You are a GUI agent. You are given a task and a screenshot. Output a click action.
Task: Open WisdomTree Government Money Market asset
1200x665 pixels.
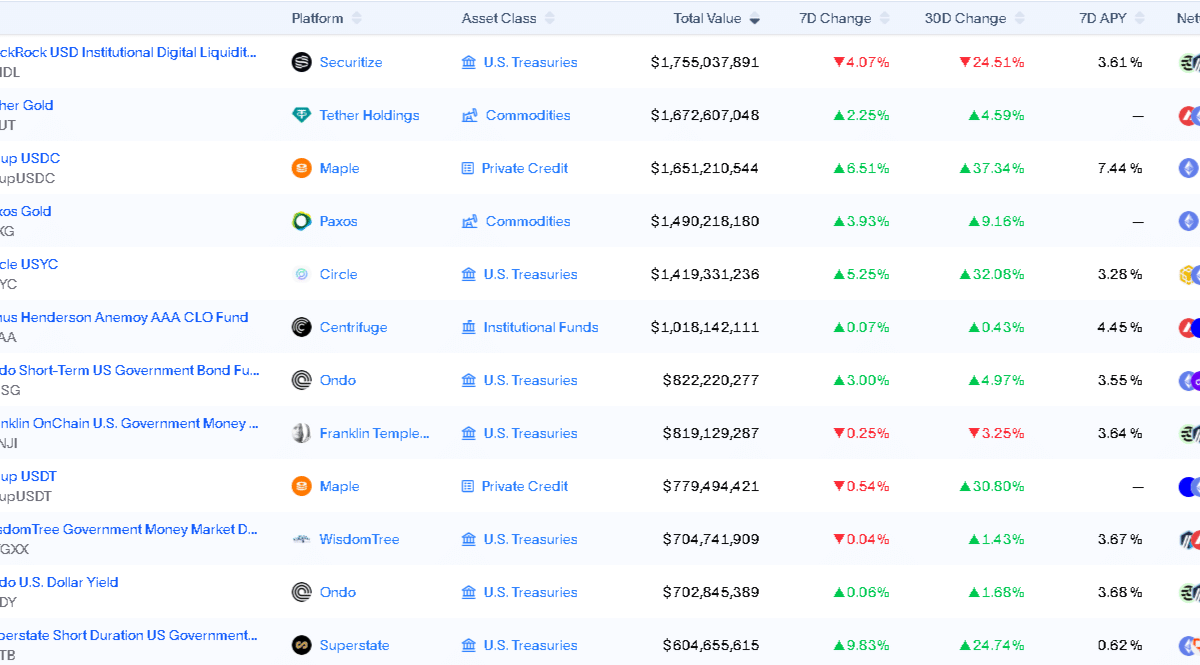click(x=130, y=529)
